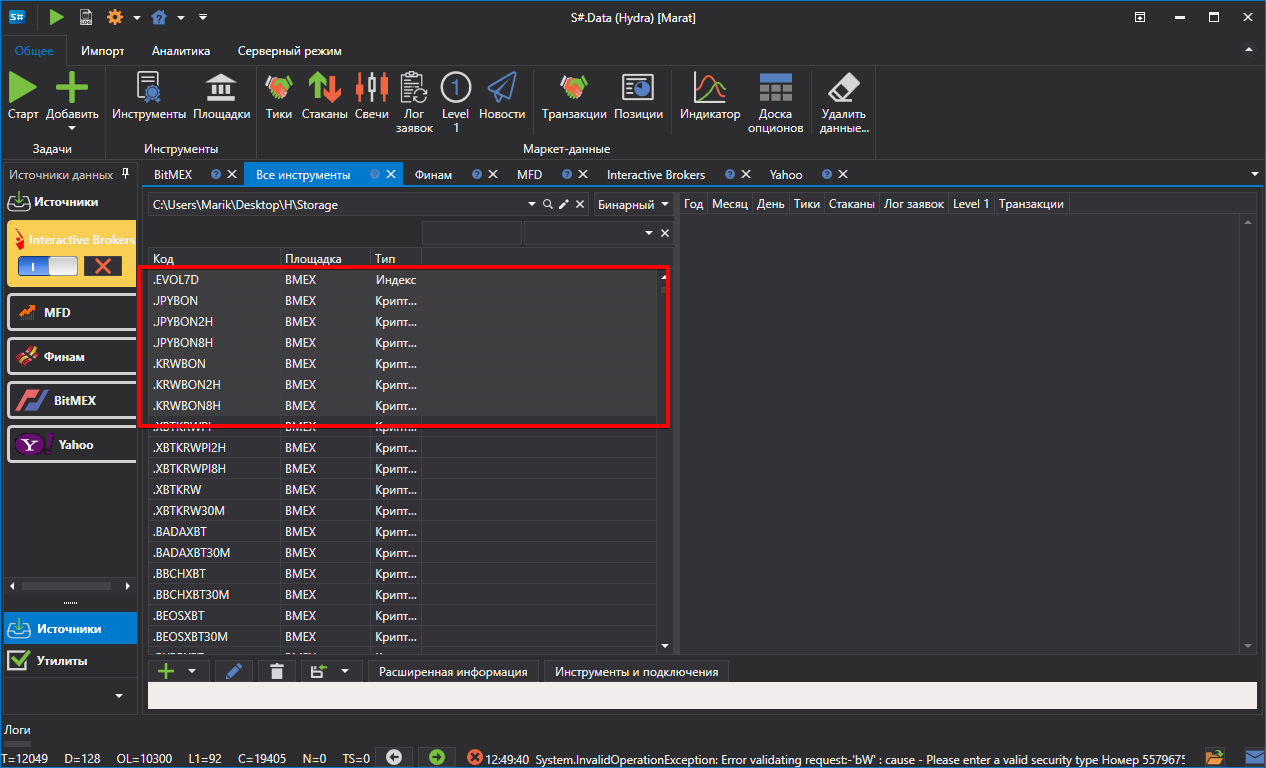
Task: Click the orange gear icon in title bar
Action: (x=115, y=17)
